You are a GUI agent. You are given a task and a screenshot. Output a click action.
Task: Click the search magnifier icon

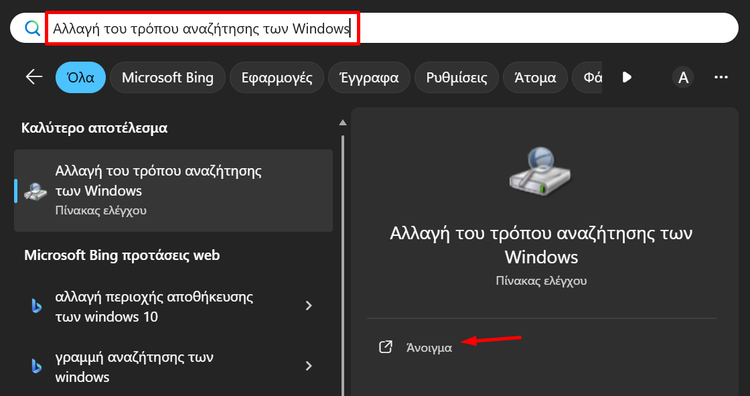pos(33,29)
